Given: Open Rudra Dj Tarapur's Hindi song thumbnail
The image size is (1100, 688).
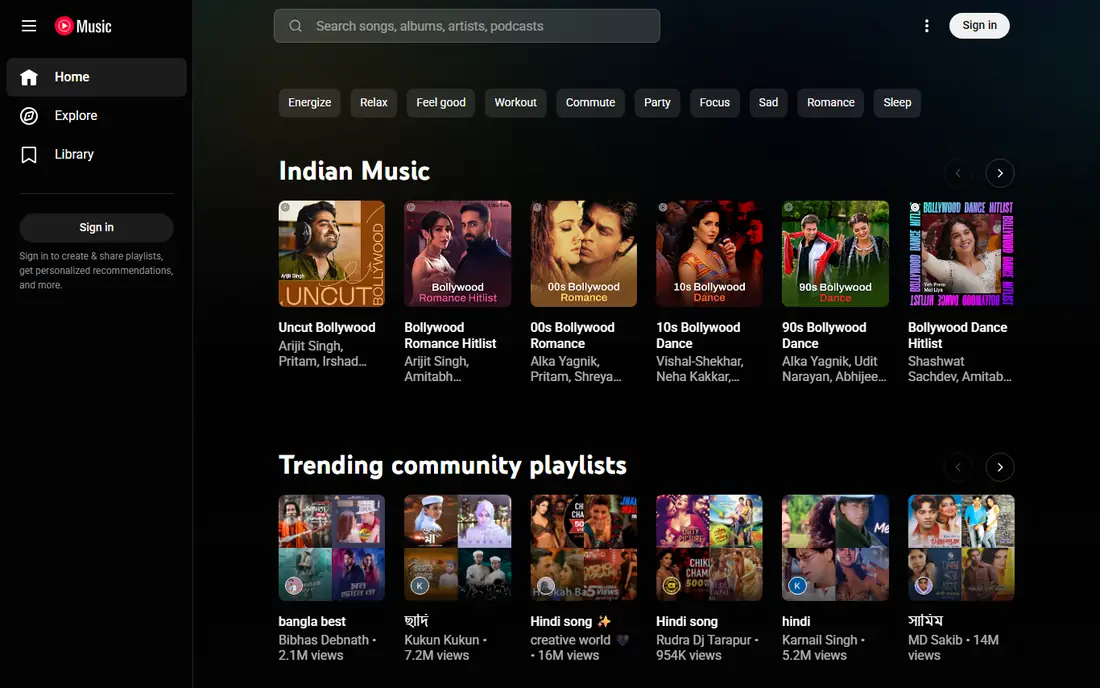Looking at the screenshot, I should pyautogui.click(x=709, y=548).
